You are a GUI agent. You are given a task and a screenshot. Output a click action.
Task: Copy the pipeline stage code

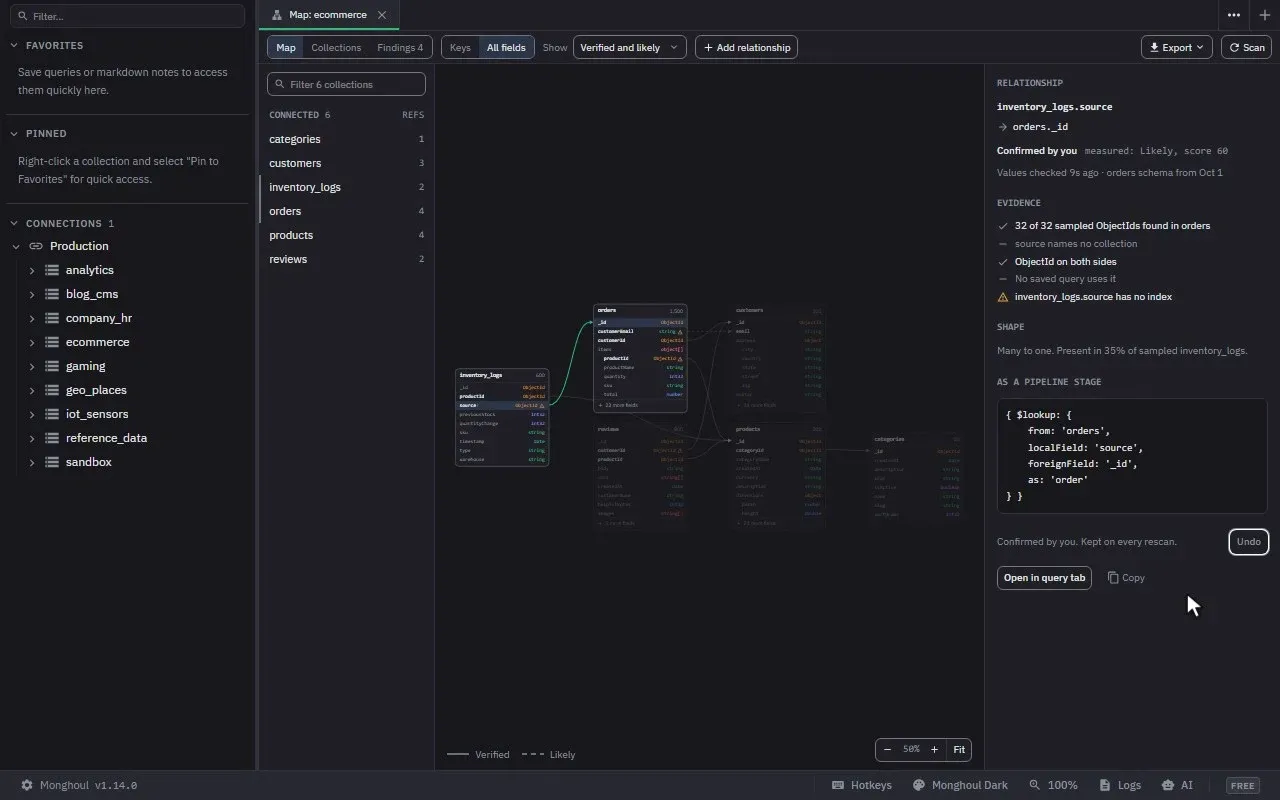click(x=1126, y=578)
